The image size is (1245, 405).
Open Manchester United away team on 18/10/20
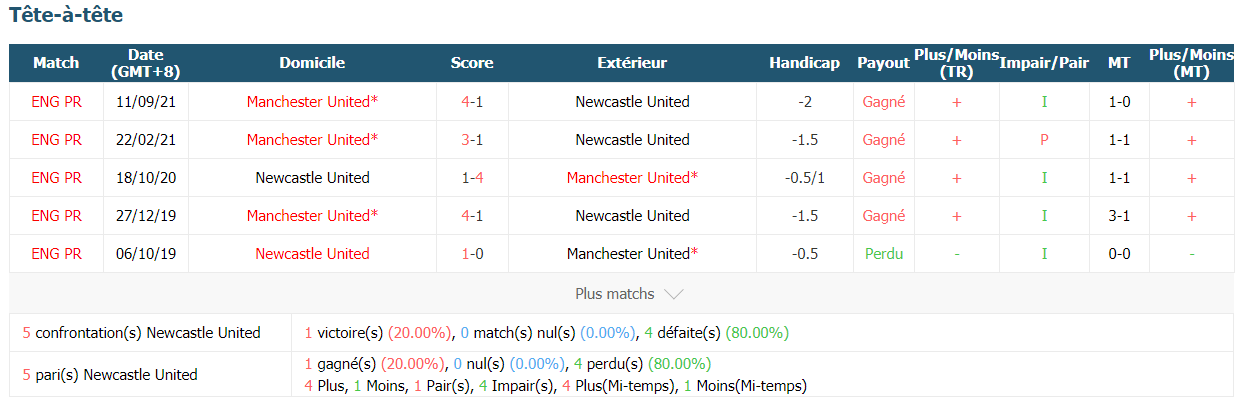pyautogui.click(x=632, y=178)
